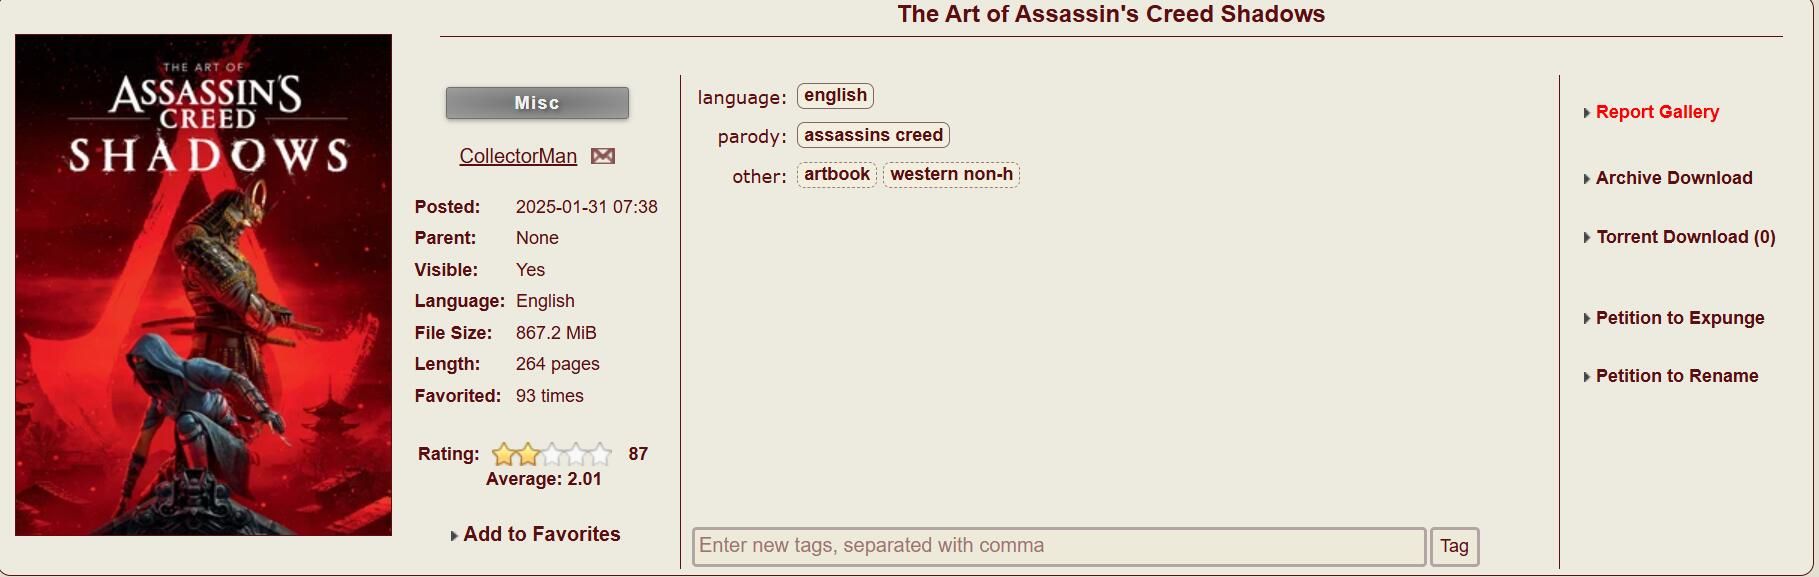Screen dimensions: 1819x577
Task: Click the Archive Download link
Action: [x=1674, y=178]
